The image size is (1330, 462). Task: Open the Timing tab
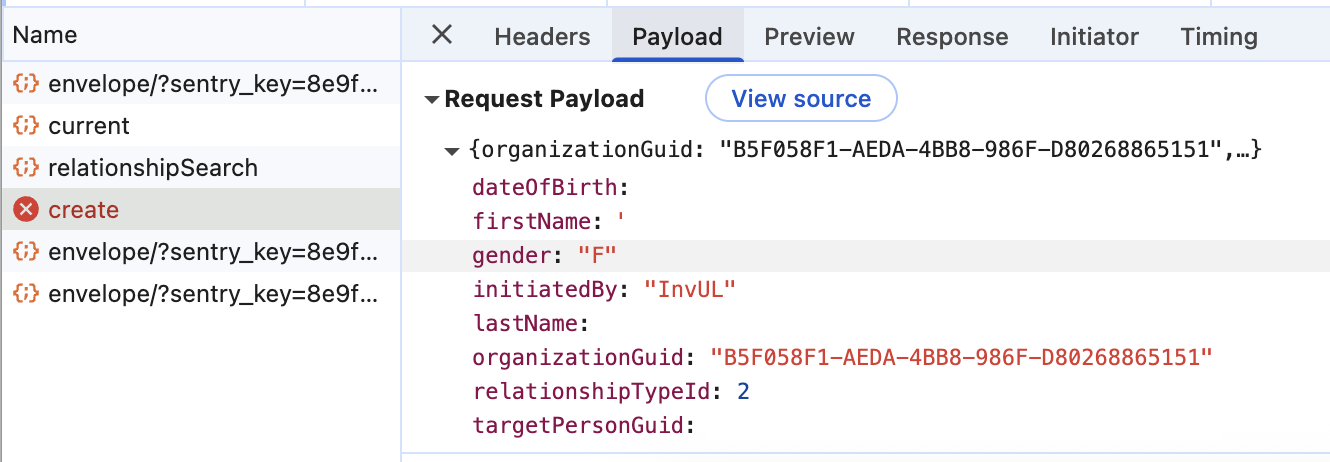[1218, 37]
